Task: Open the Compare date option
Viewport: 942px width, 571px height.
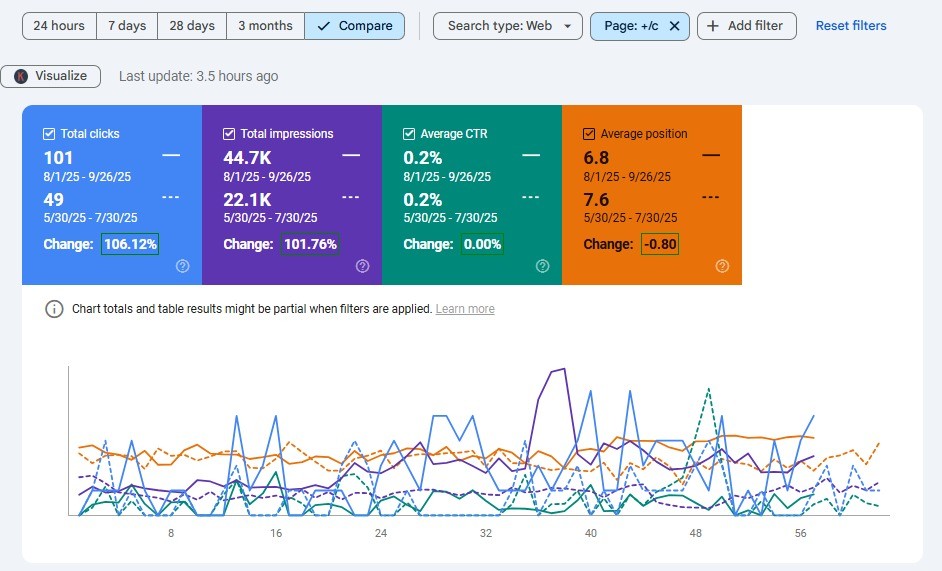Action: pyautogui.click(x=354, y=26)
